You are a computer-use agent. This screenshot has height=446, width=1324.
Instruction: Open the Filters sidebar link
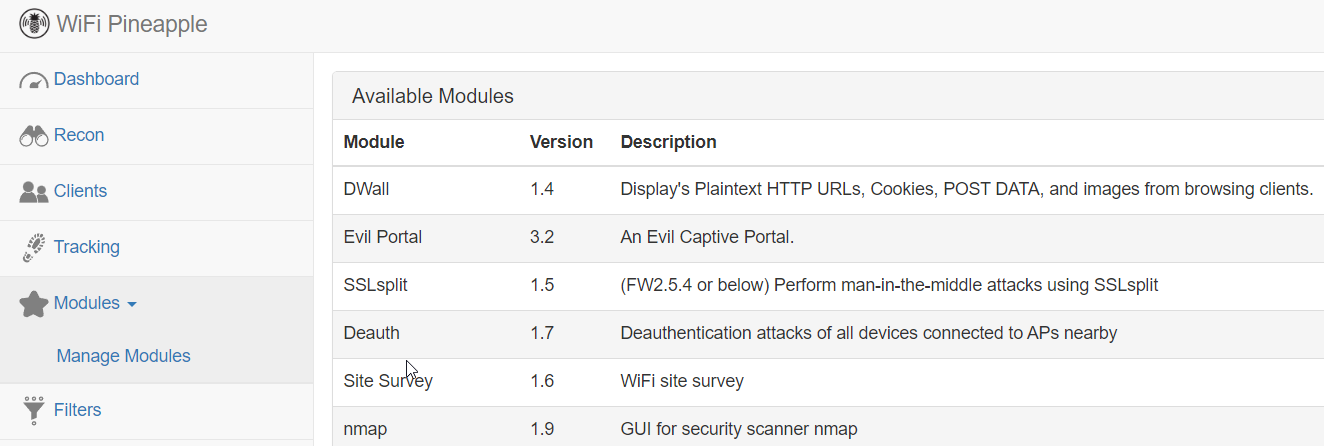pos(77,410)
